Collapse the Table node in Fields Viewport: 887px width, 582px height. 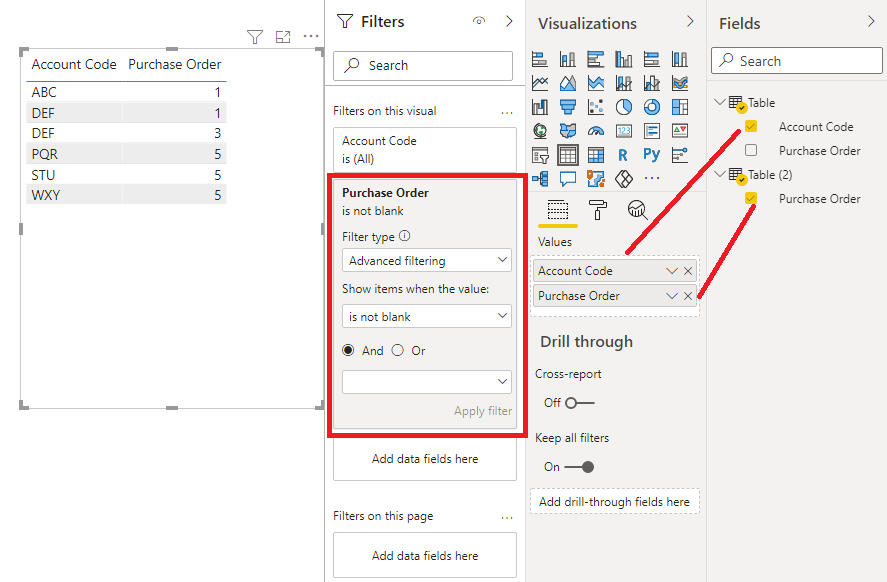tap(720, 102)
